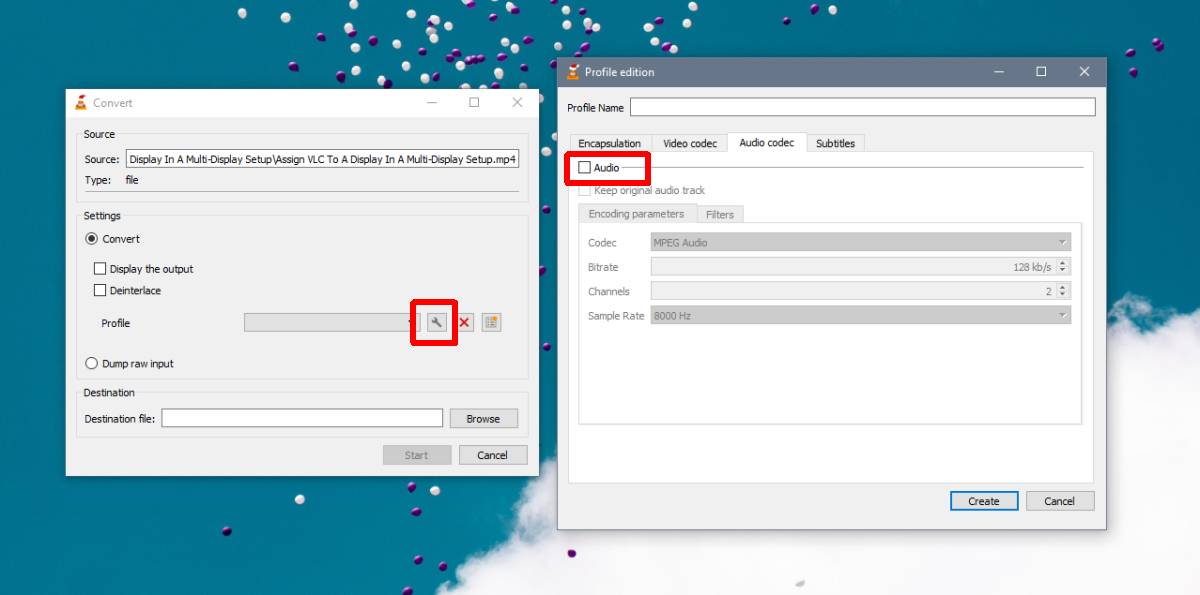Image resolution: width=1200 pixels, height=595 pixels.
Task: Open the Filters sub-tab
Action: coord(720,214)
